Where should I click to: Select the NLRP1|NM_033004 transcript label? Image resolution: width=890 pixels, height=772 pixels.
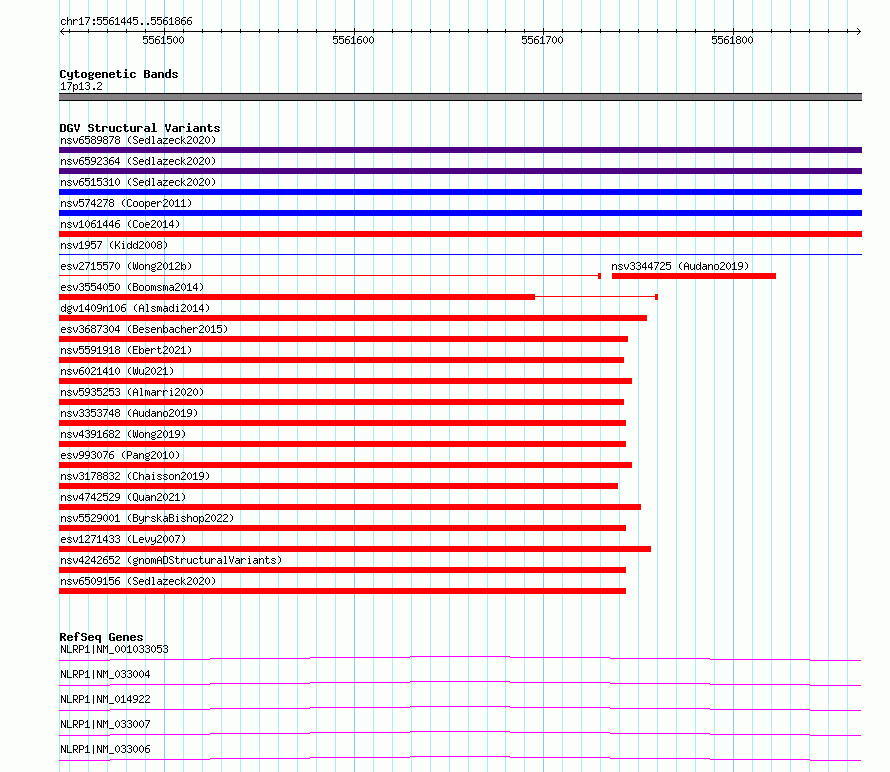105,674
